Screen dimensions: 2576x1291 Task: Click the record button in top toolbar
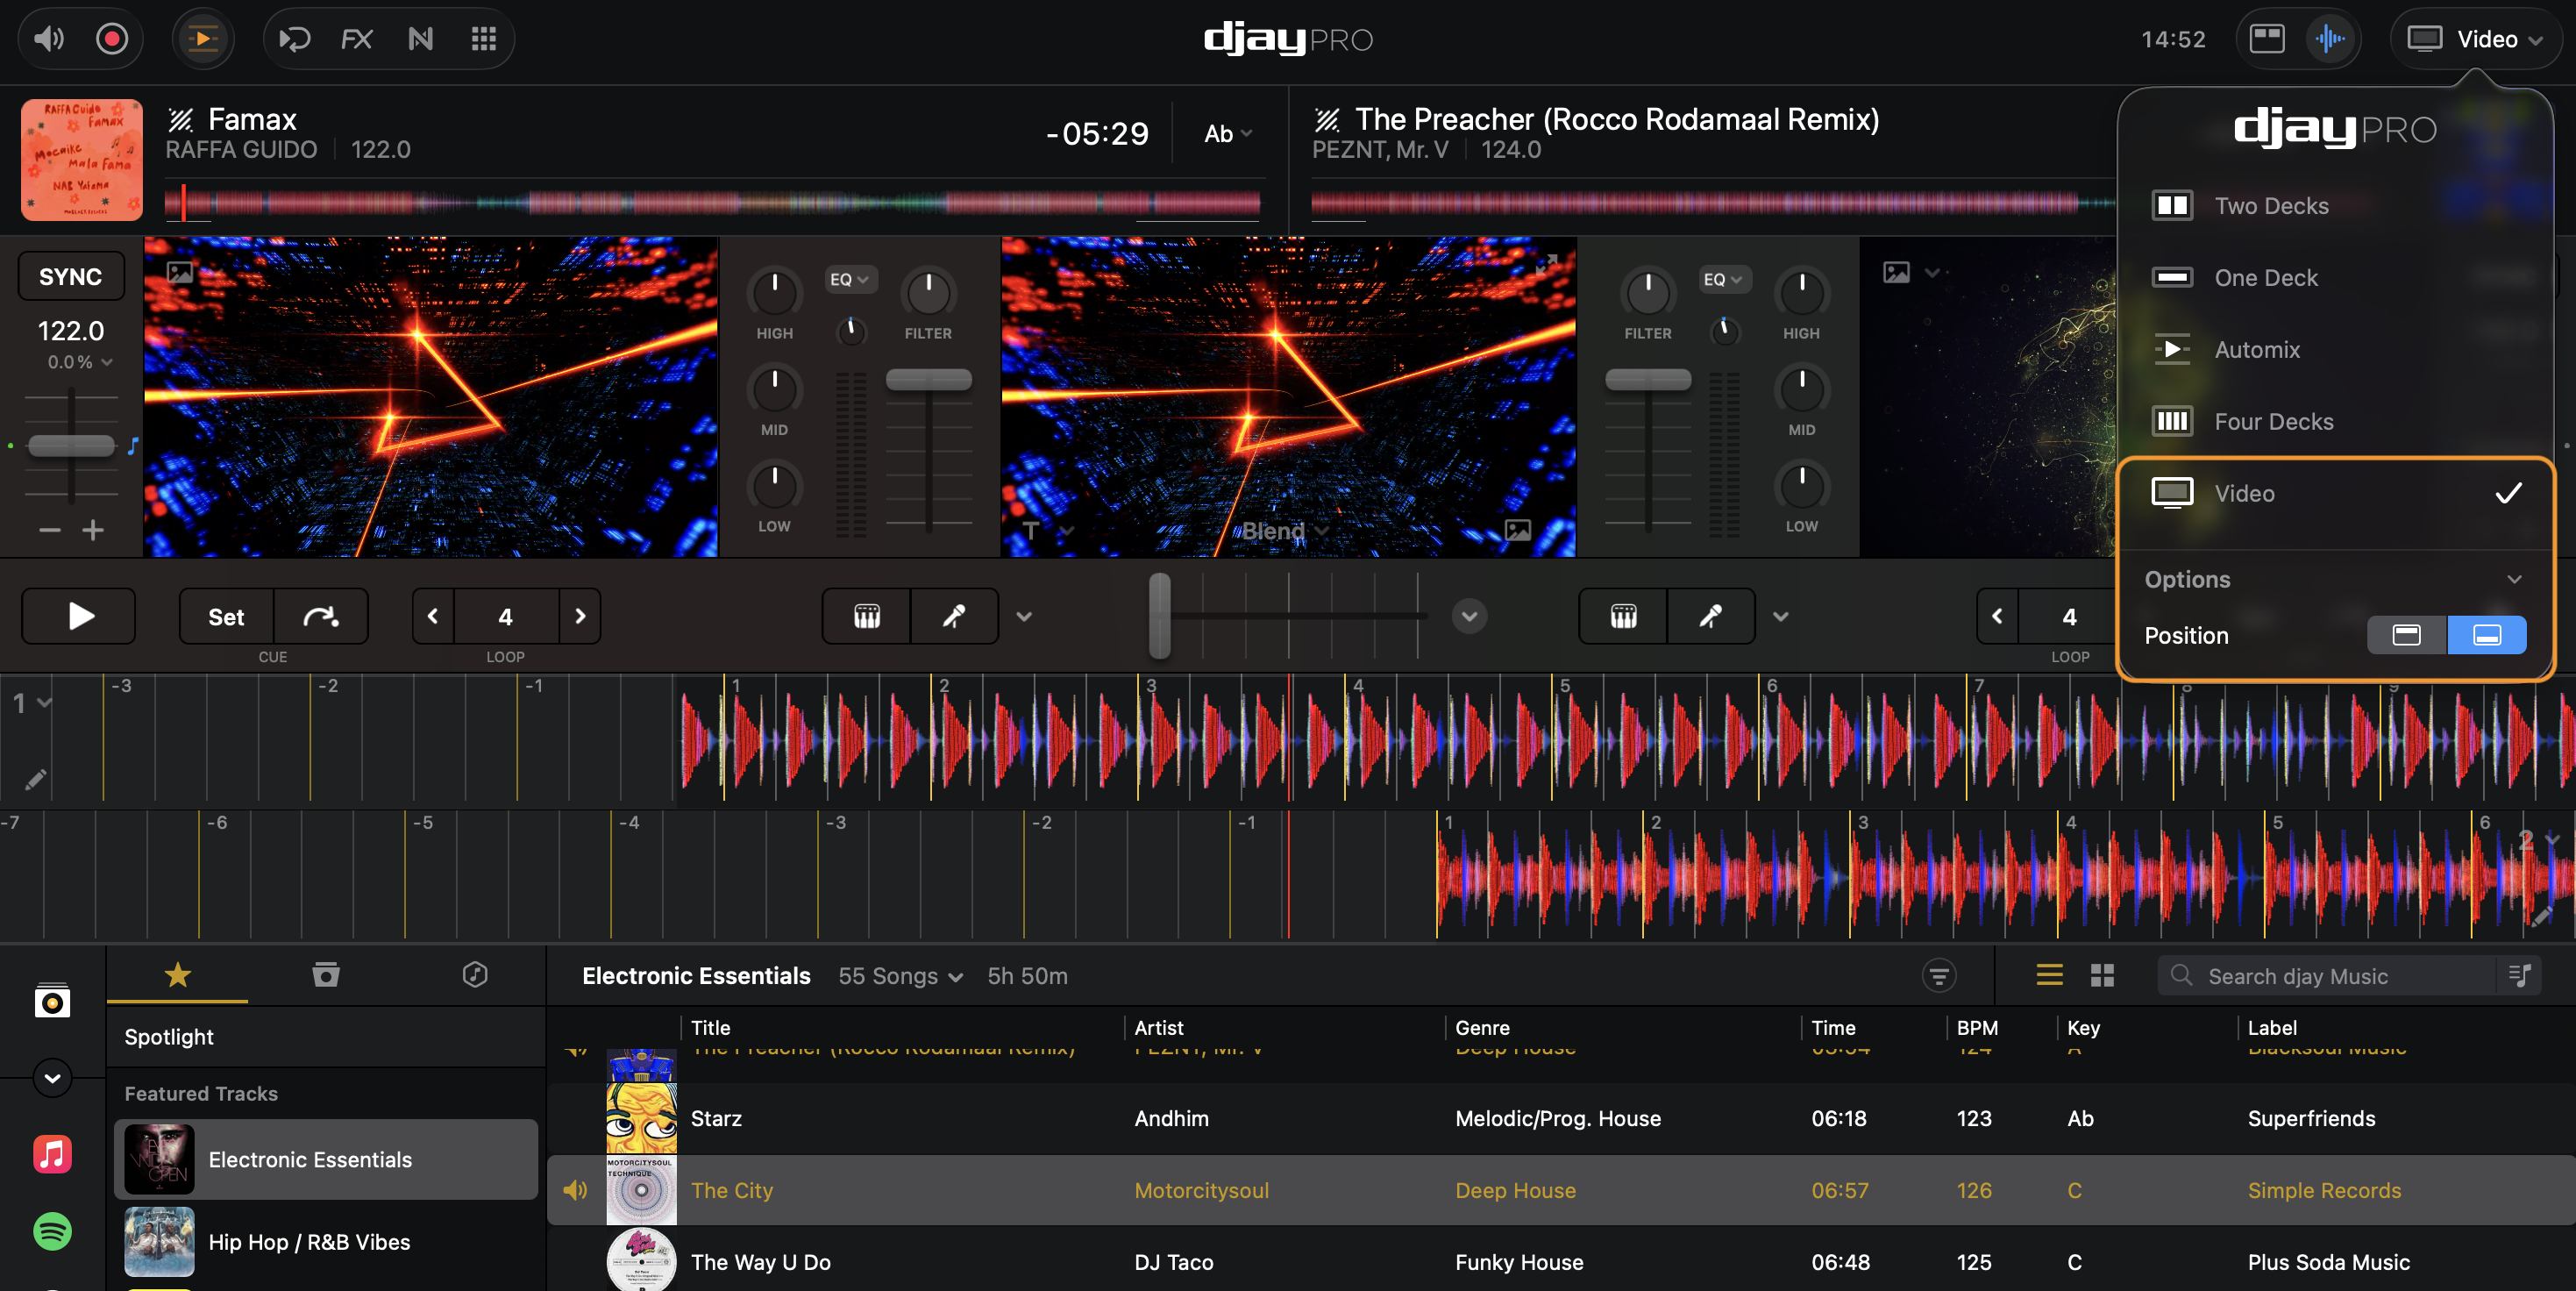[111, 39]
